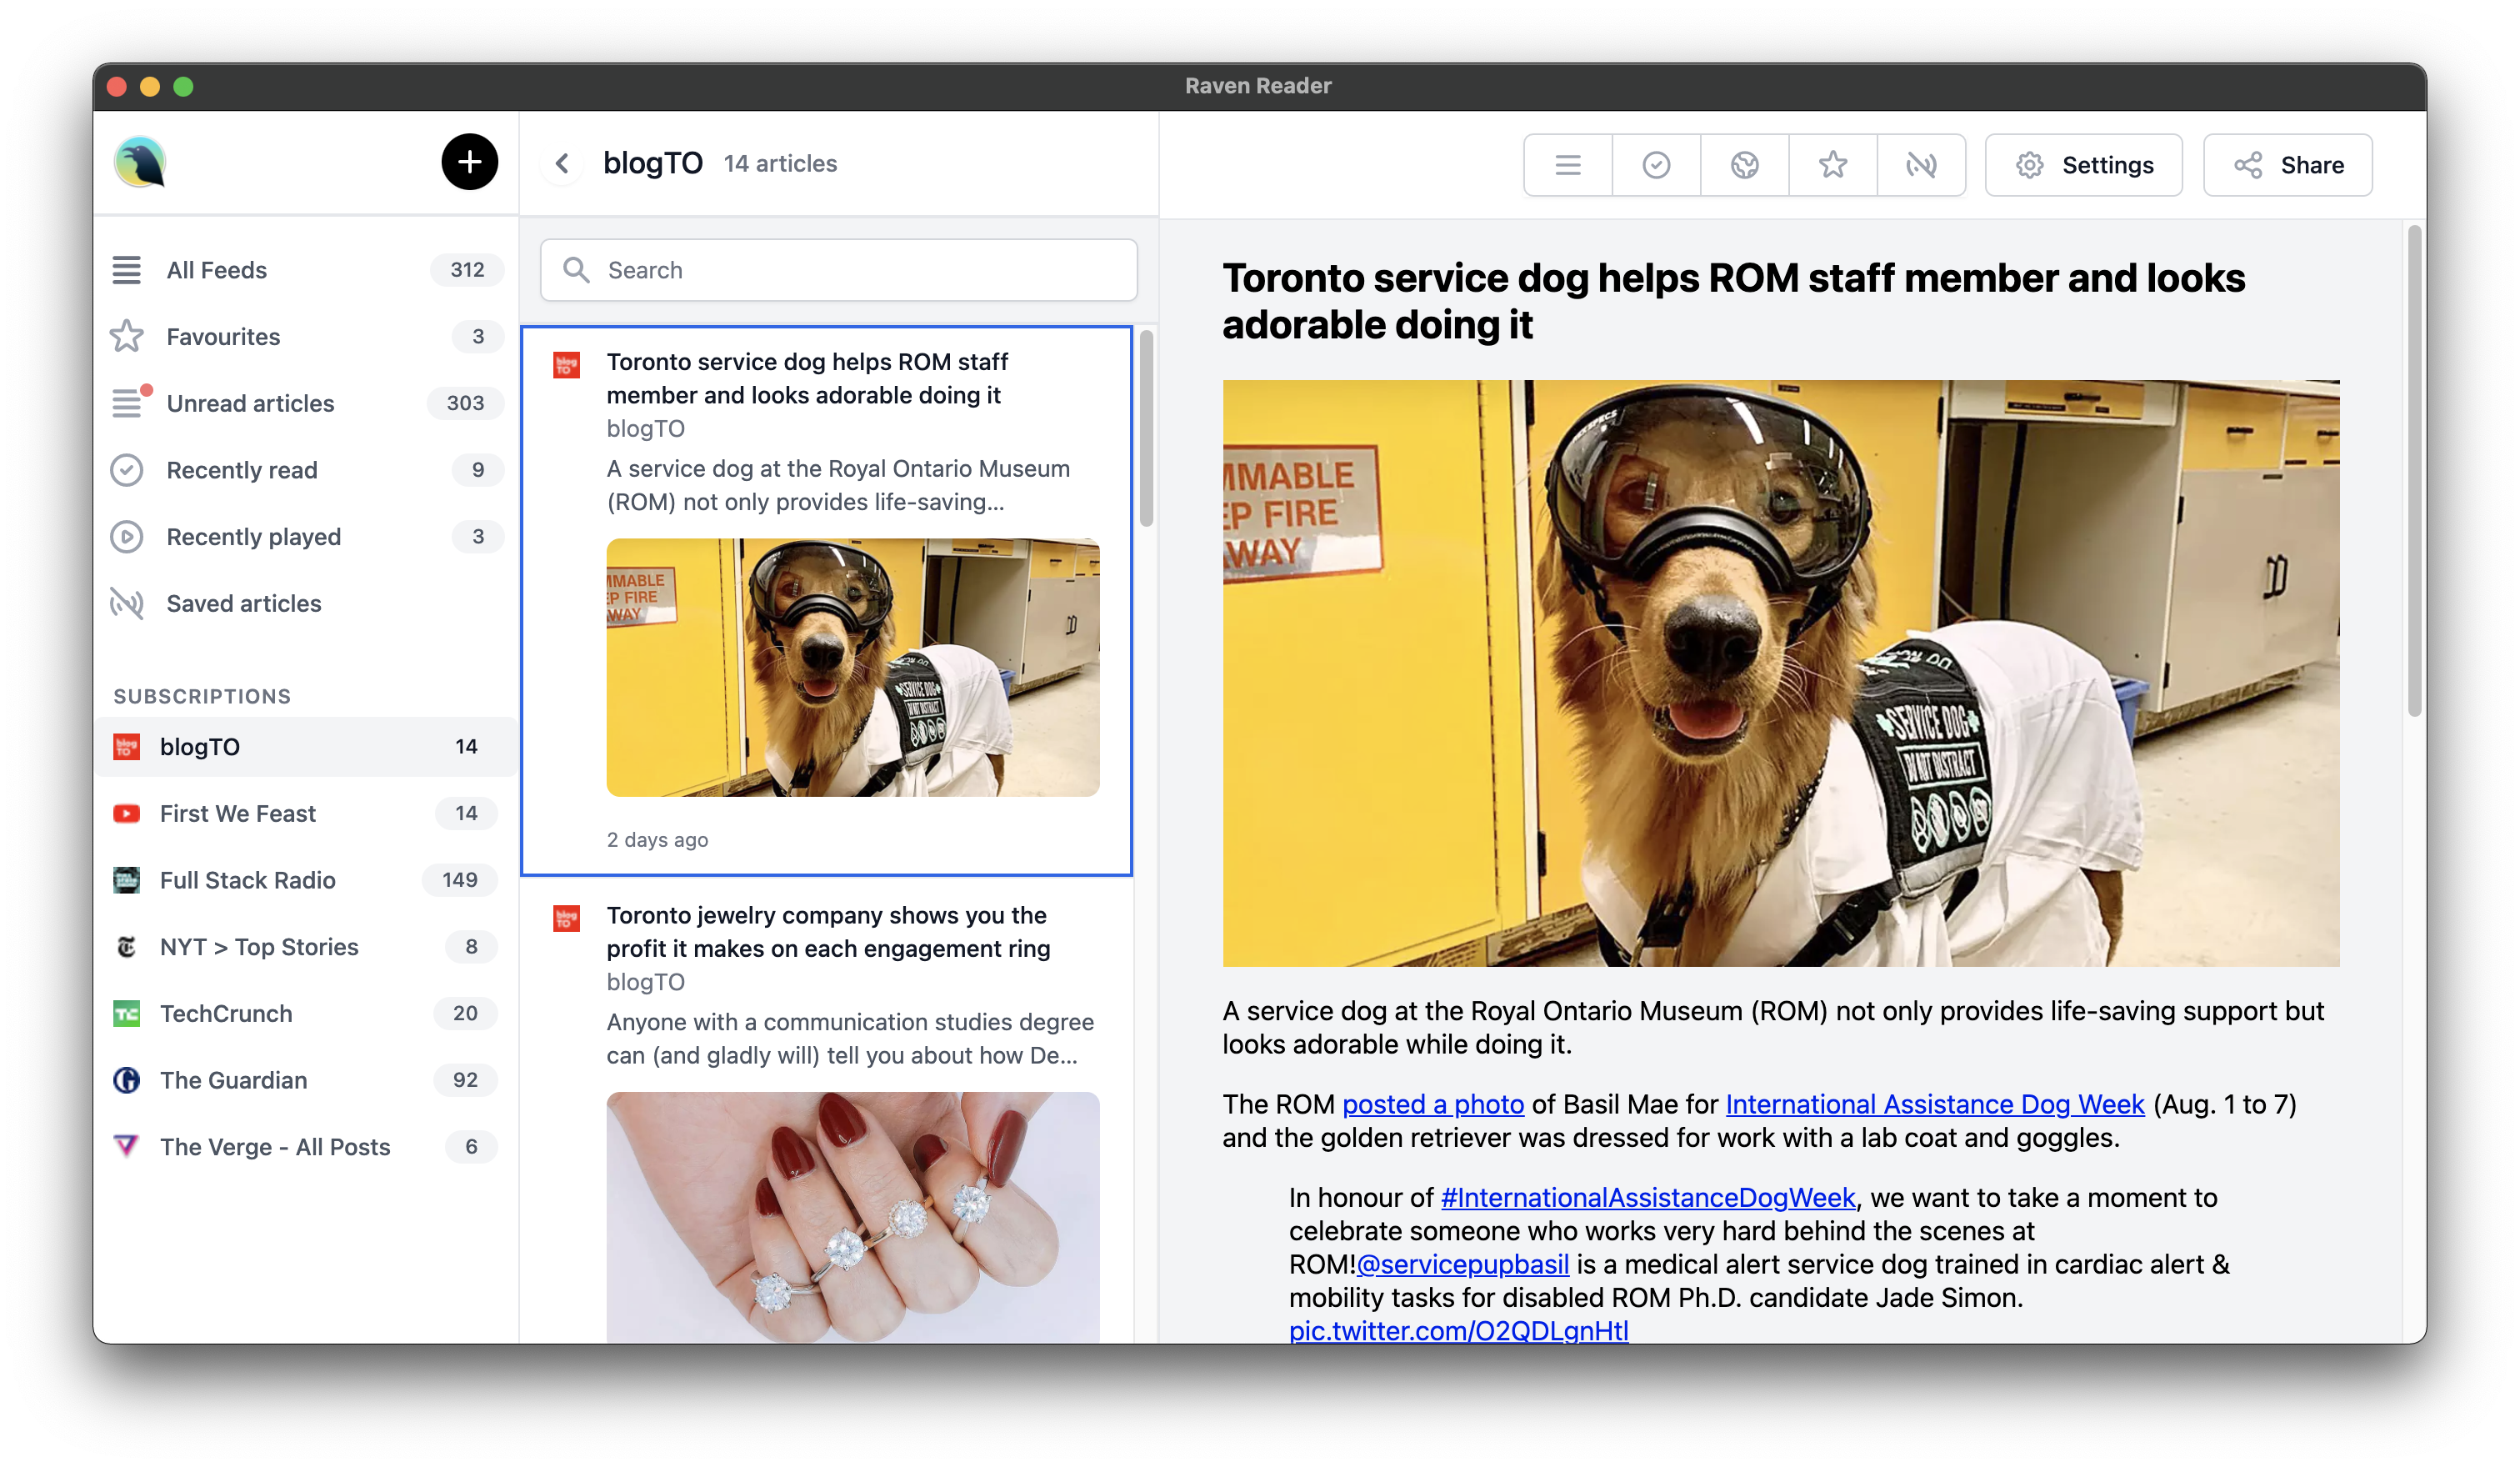The width and height of the screenshot is (2520, 1467).
Task: Open the TechCrunch subscription feed
Action: point(226,1013)
